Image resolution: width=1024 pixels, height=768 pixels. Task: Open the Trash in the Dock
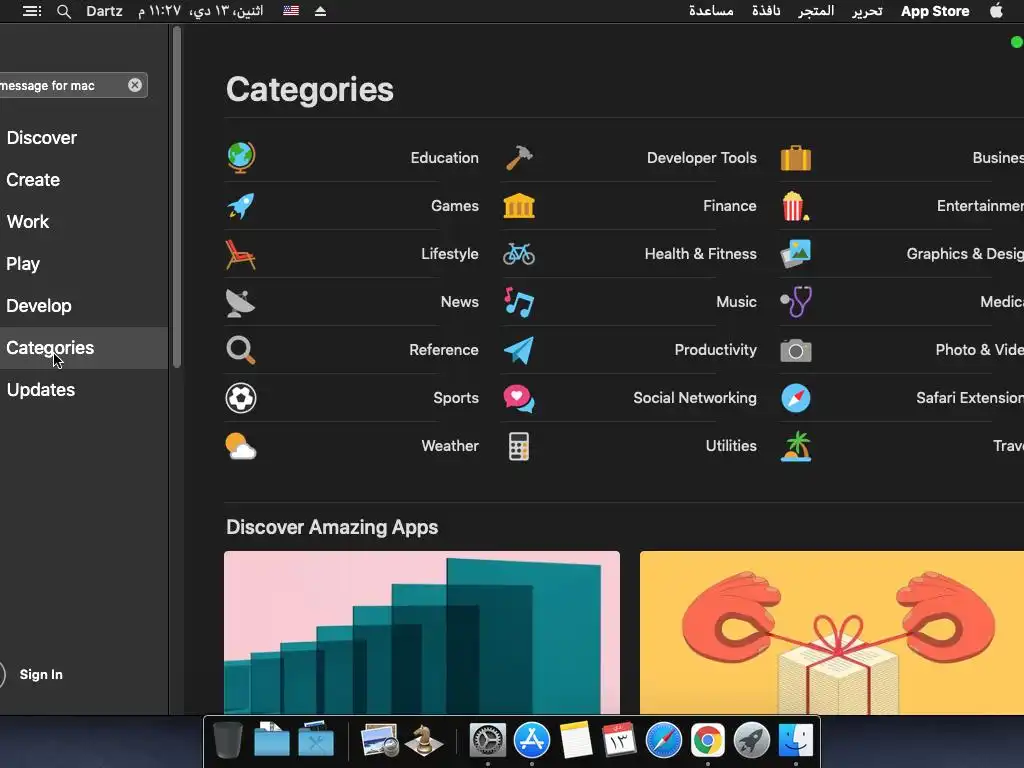[228, 740]
